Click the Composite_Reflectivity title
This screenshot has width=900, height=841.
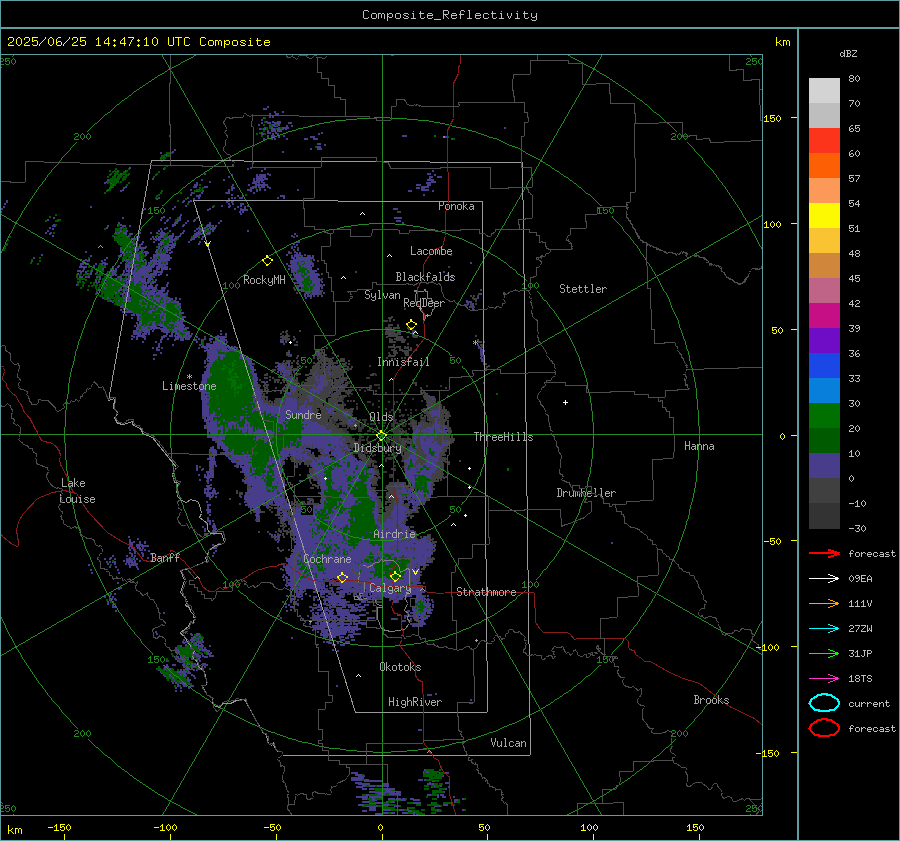click(x=450, y=15)
